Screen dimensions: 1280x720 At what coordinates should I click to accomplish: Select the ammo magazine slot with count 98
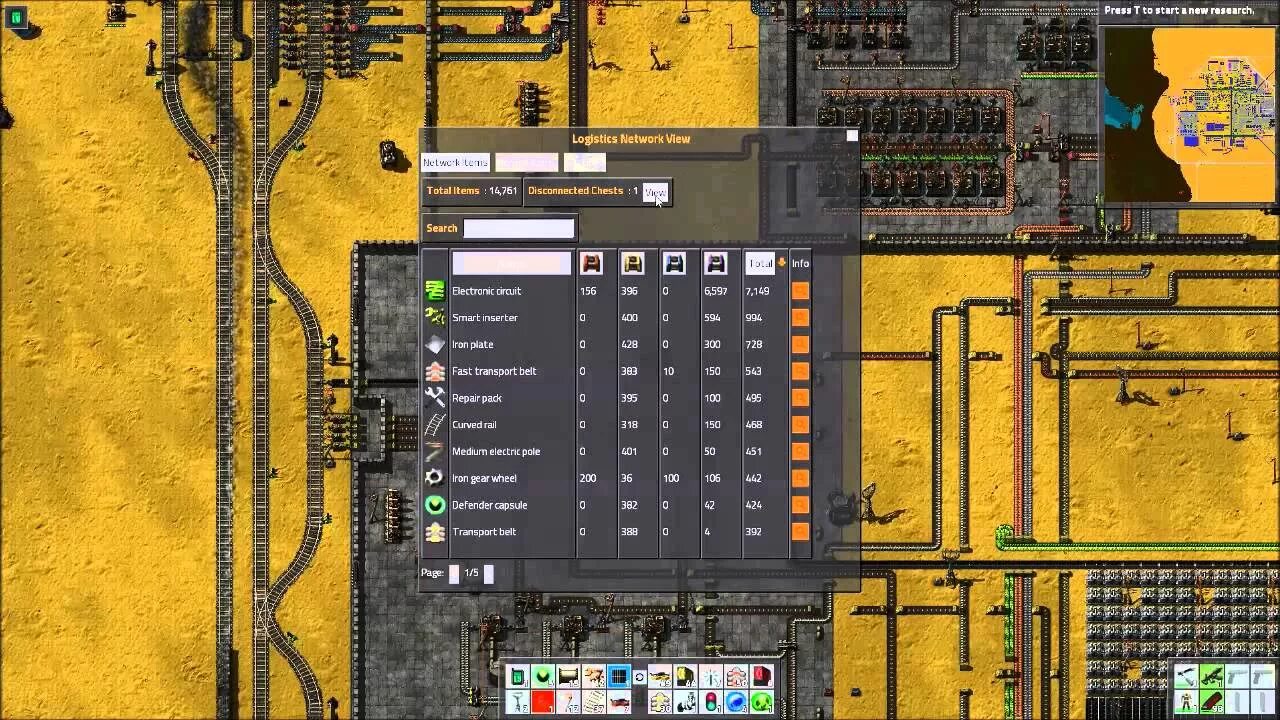click(x=1212, y=702)
